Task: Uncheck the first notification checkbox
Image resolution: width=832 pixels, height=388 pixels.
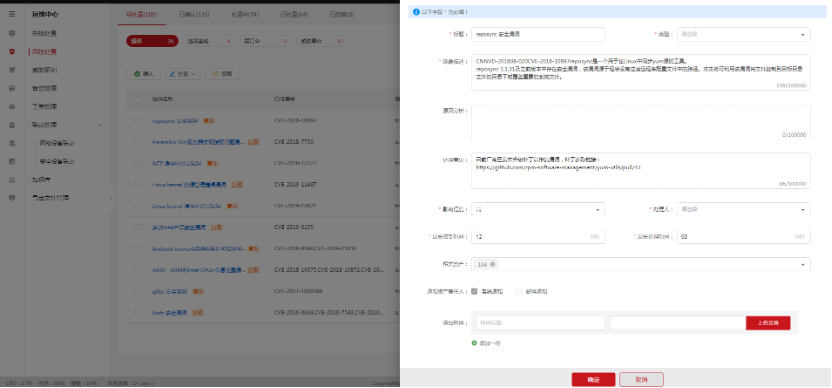Action: [474, 291]
